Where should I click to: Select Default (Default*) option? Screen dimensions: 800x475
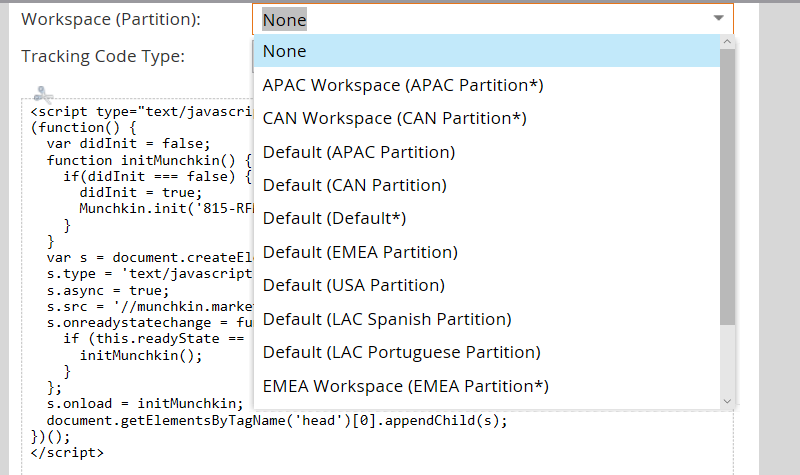tap(487, 218)
